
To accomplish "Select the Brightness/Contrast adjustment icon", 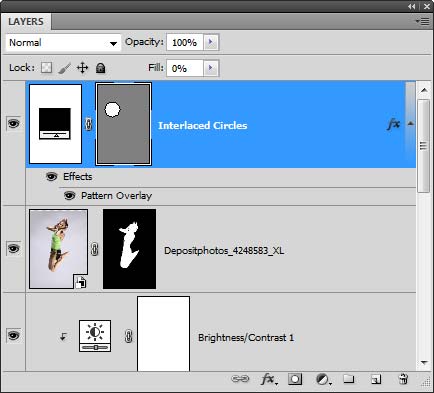I will click(x=95, y=336).
